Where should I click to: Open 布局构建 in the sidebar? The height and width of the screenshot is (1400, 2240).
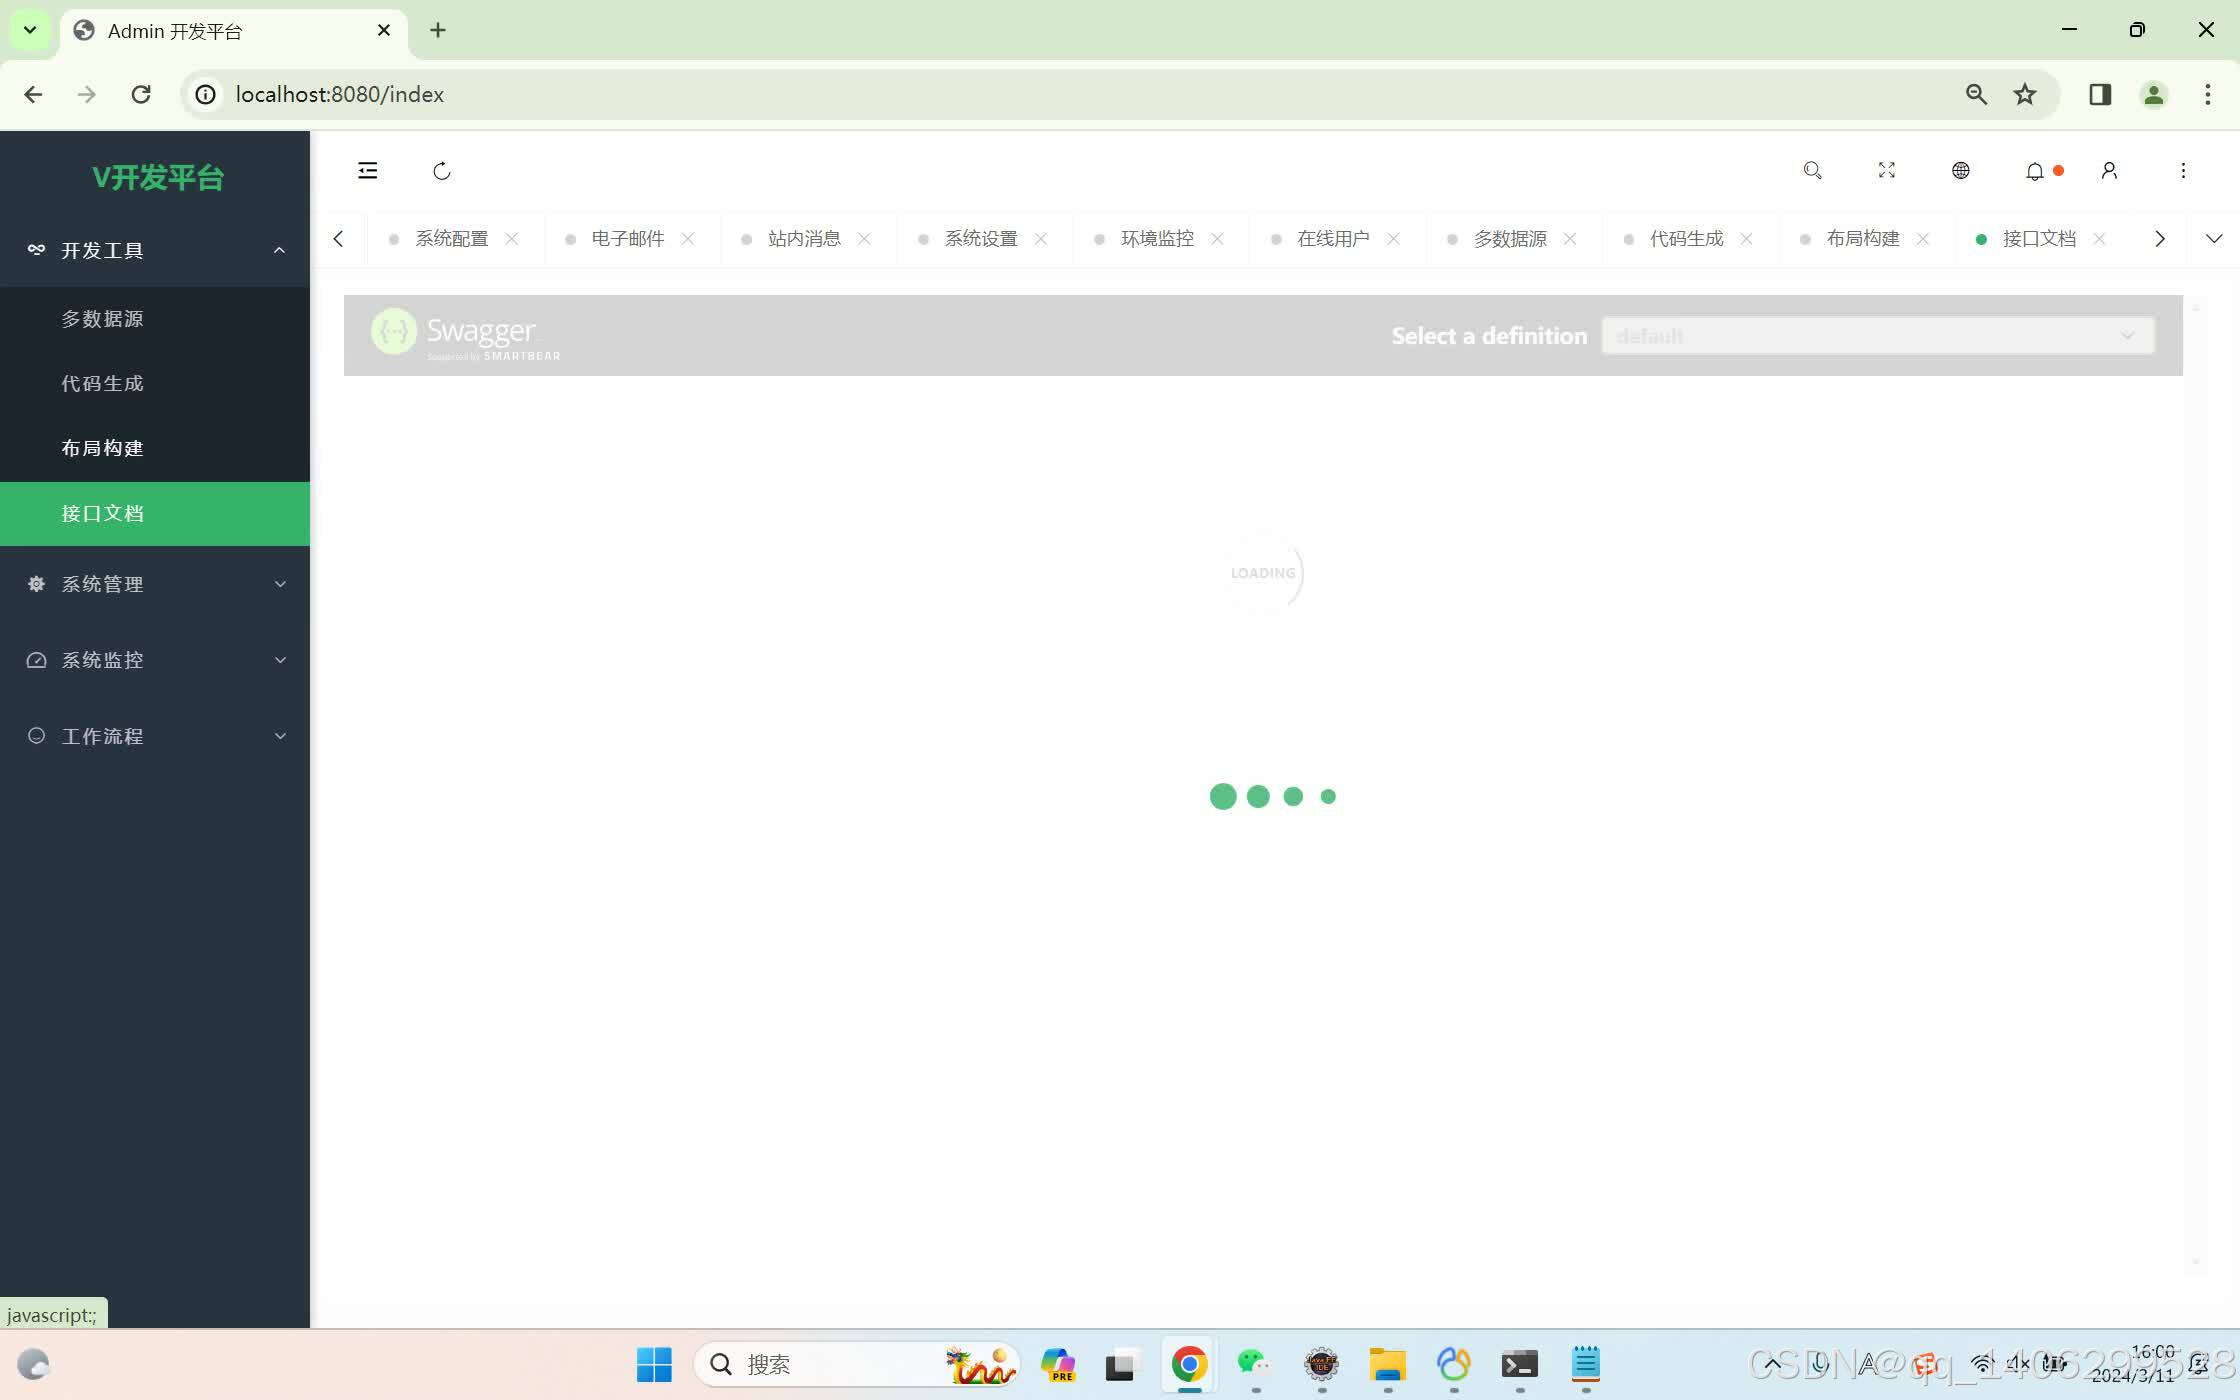pyautogui.click(x=155, y=448)
